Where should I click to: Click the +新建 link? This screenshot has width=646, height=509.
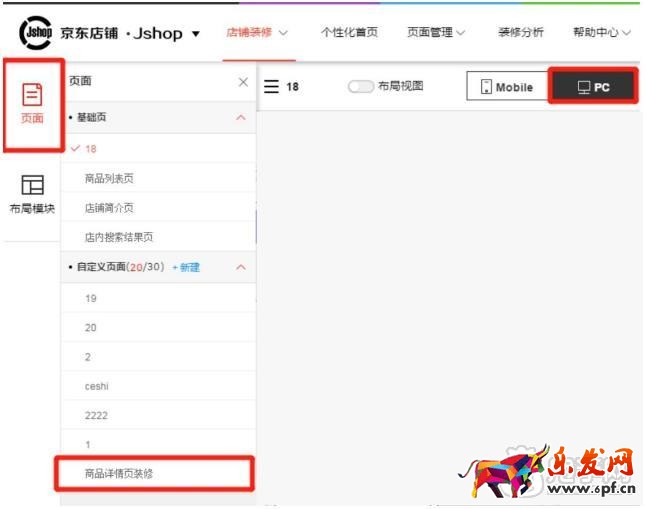[186, 268]
